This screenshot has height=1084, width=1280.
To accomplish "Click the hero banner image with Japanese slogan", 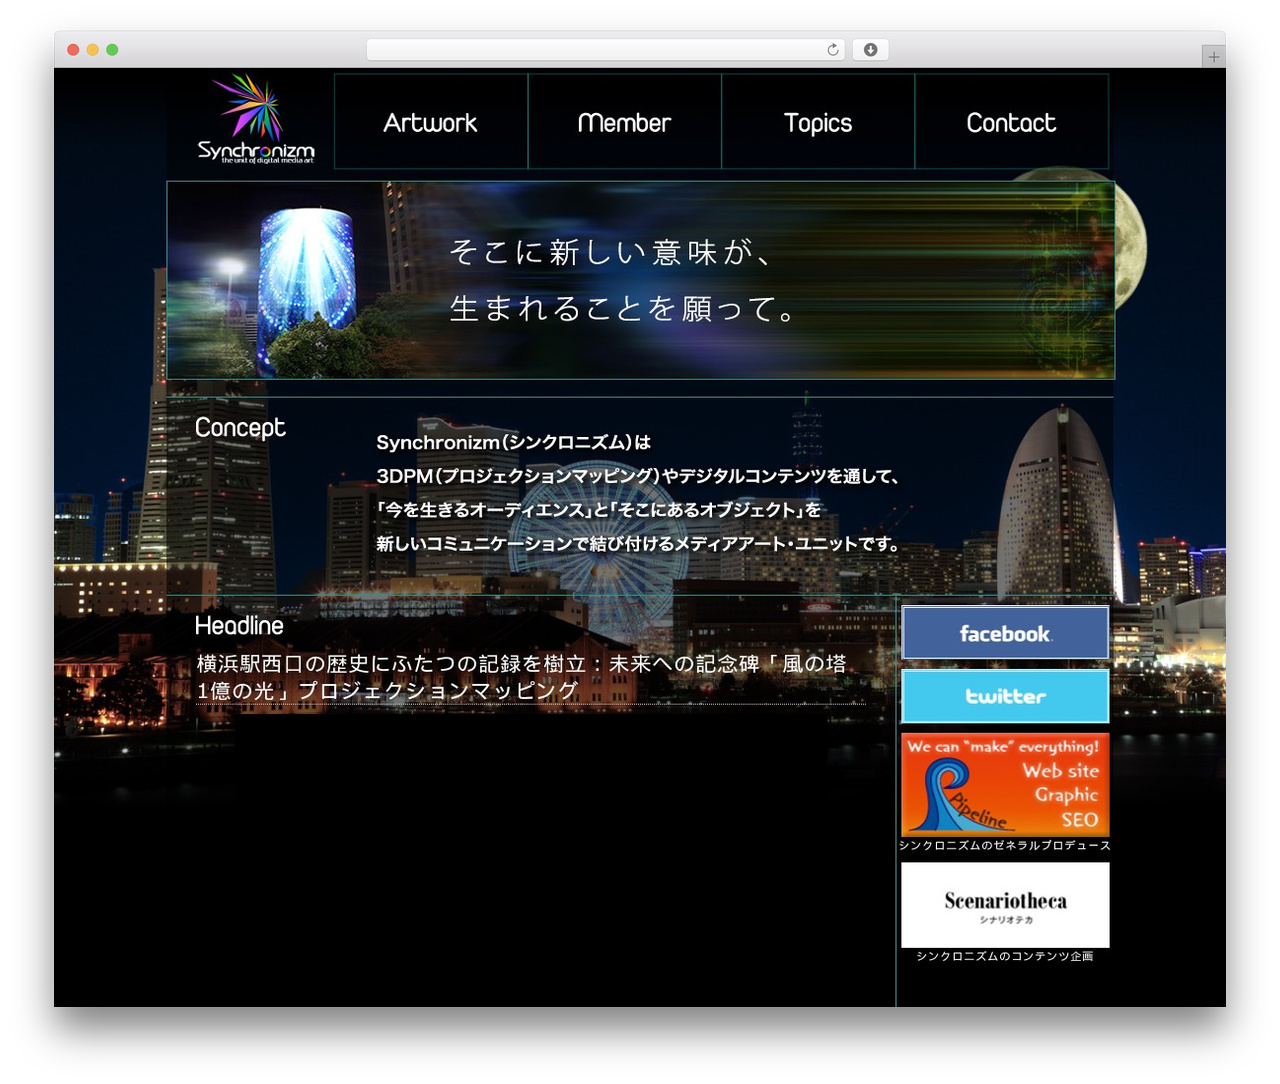I will (x=640, y=280).
